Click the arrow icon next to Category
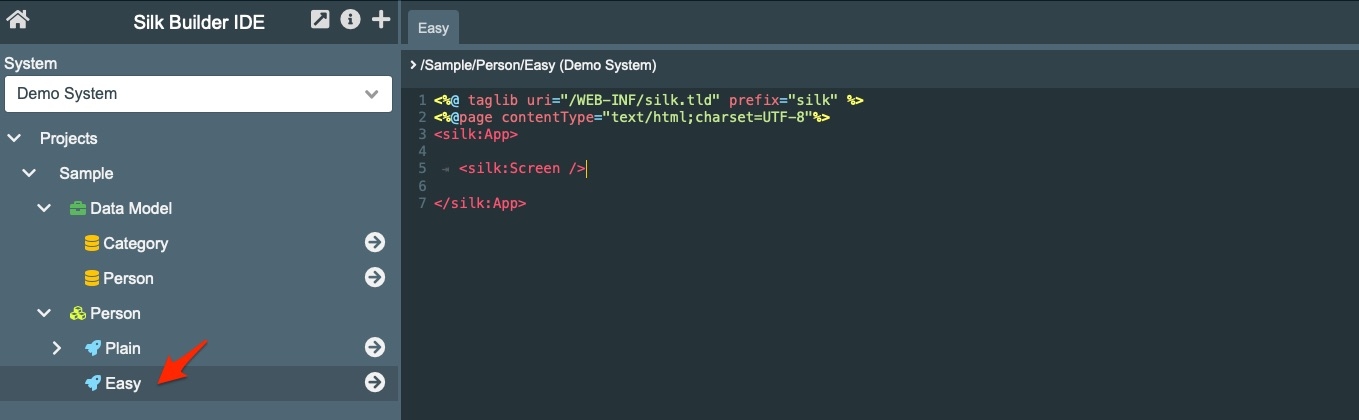Screen dimensions: 1359x420 point(375,243)
